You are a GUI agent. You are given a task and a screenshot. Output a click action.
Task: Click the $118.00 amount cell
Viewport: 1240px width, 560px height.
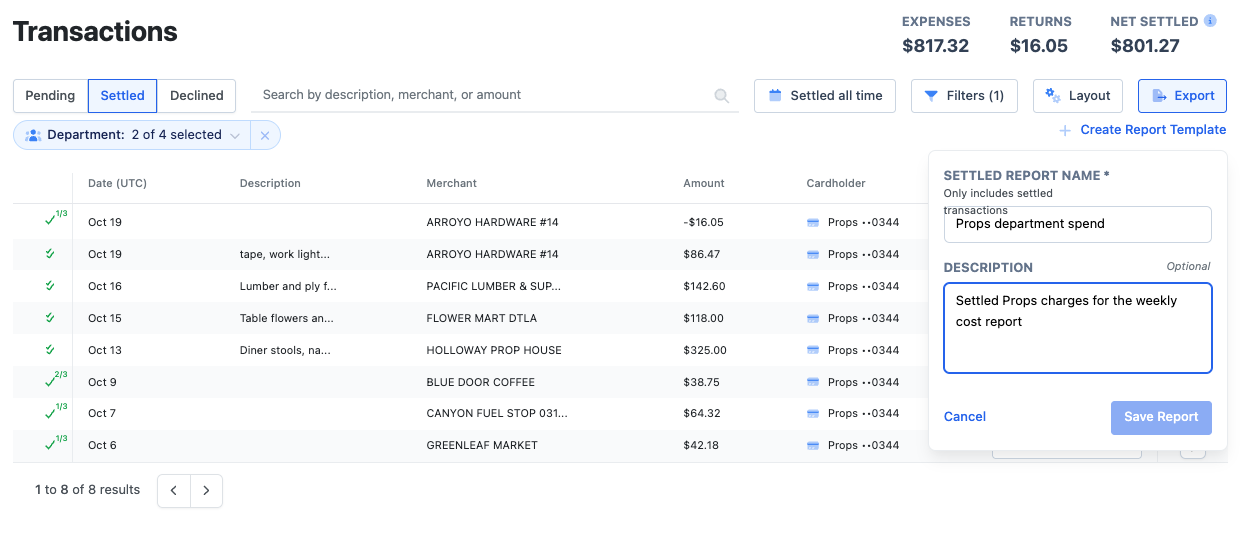[x=705, y=318]
